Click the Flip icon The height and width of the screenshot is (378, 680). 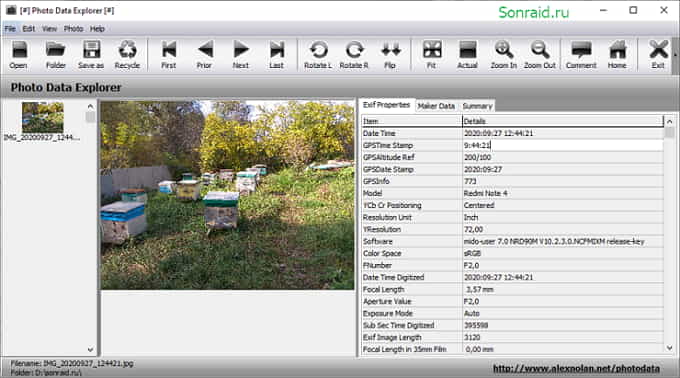(x=390, y=55)
